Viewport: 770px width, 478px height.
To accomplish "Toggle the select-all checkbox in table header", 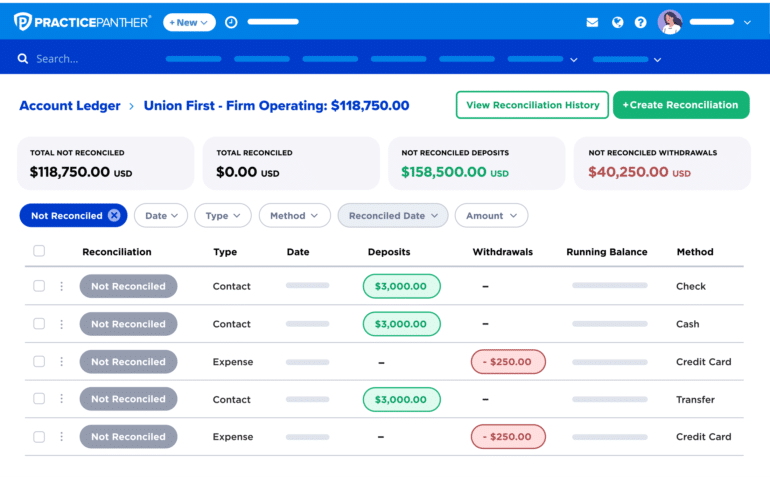I will click(39, 251).
